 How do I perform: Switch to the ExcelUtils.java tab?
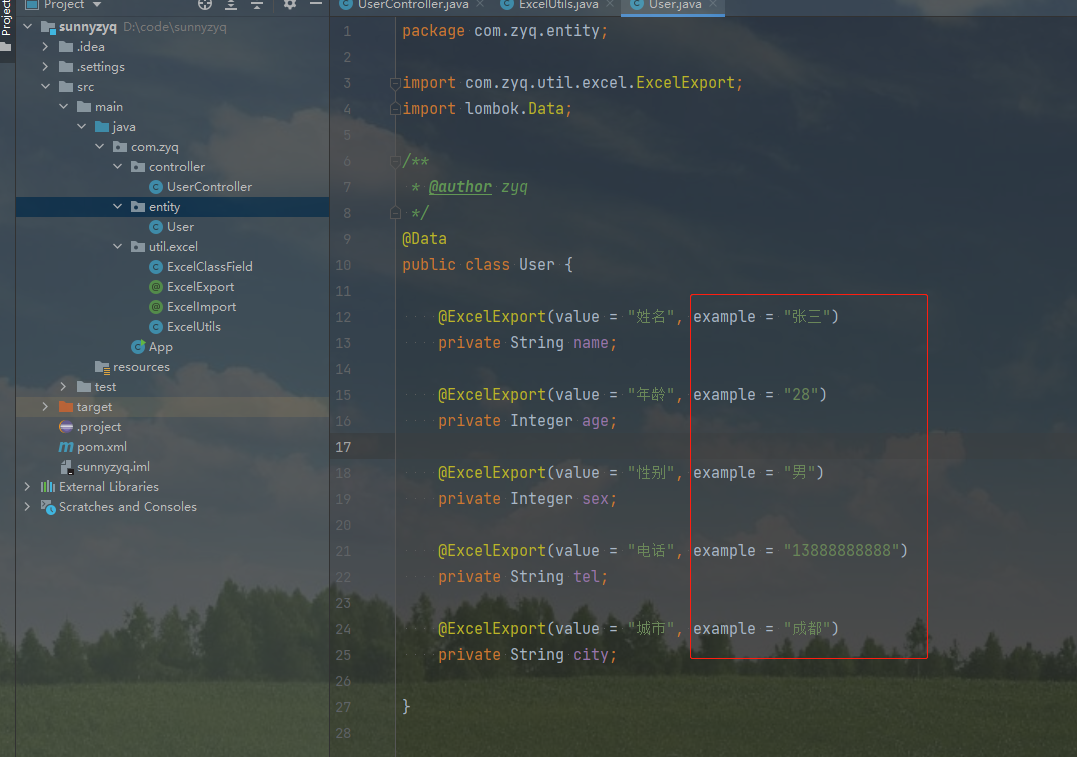click(558, 5)
